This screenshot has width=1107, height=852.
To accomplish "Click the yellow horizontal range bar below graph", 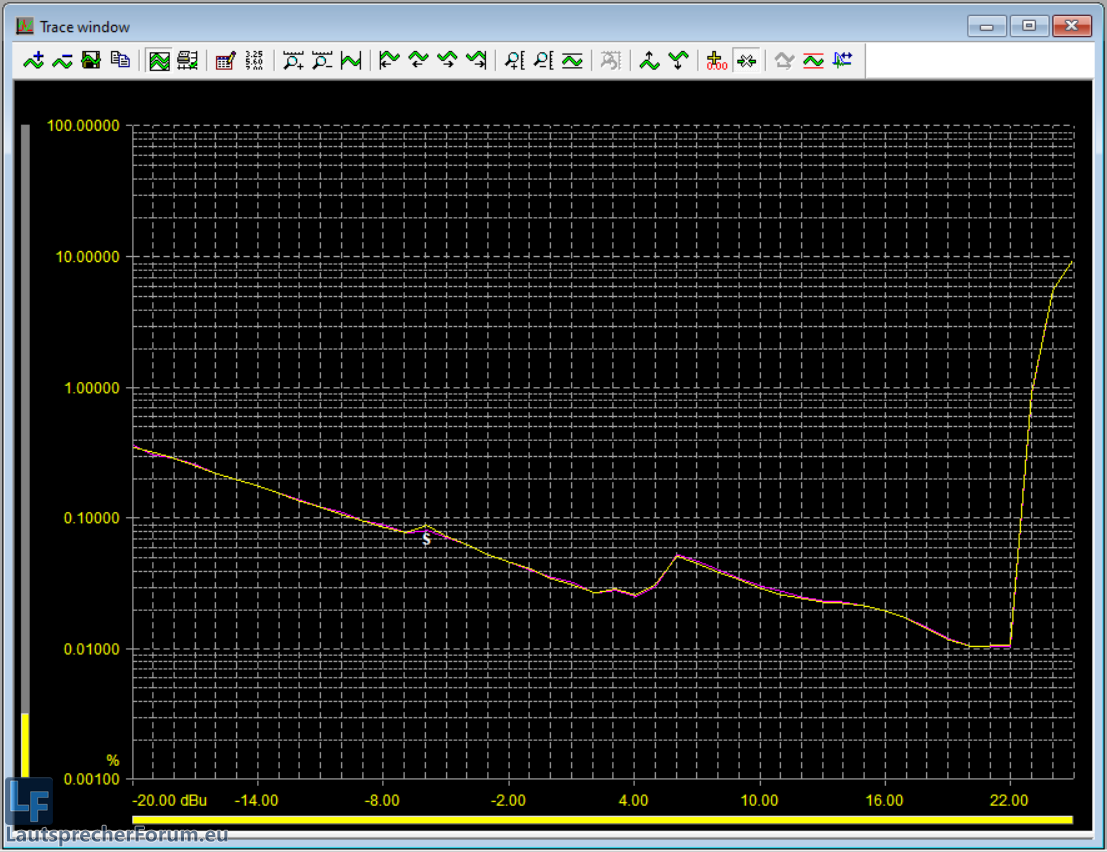I will (x=602, y=820).
